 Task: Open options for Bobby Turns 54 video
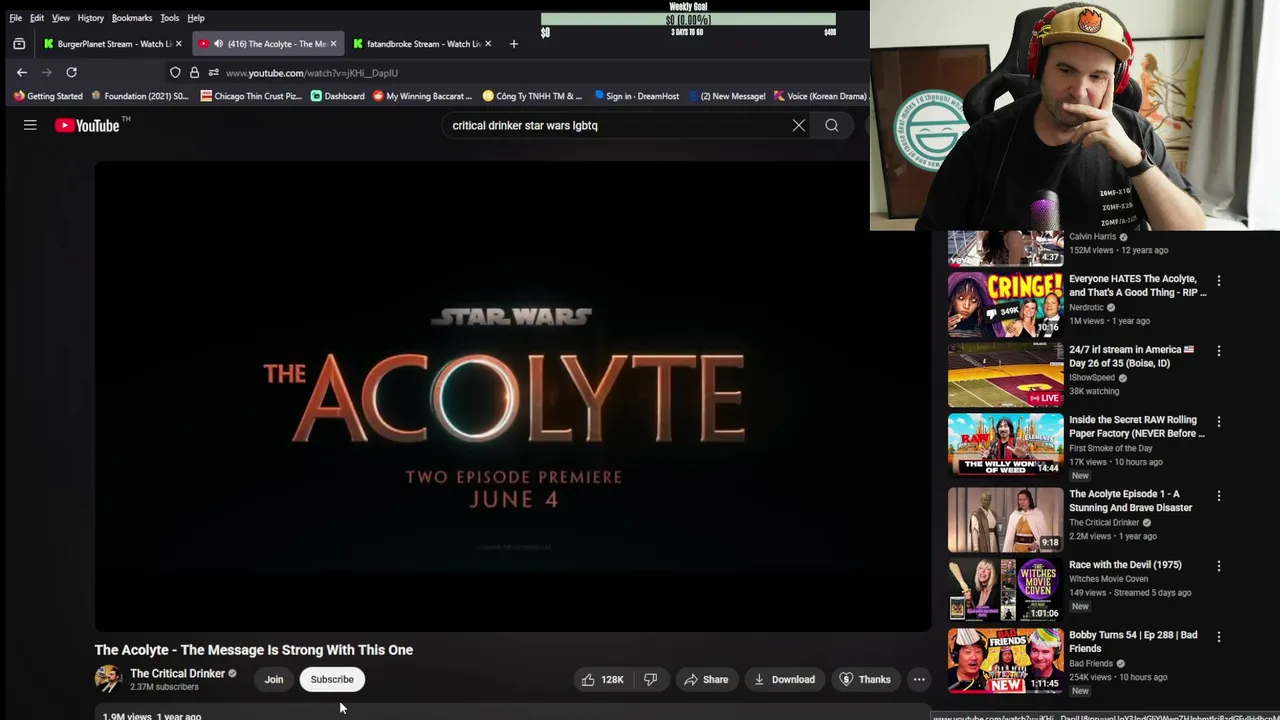pos(1218,636)
